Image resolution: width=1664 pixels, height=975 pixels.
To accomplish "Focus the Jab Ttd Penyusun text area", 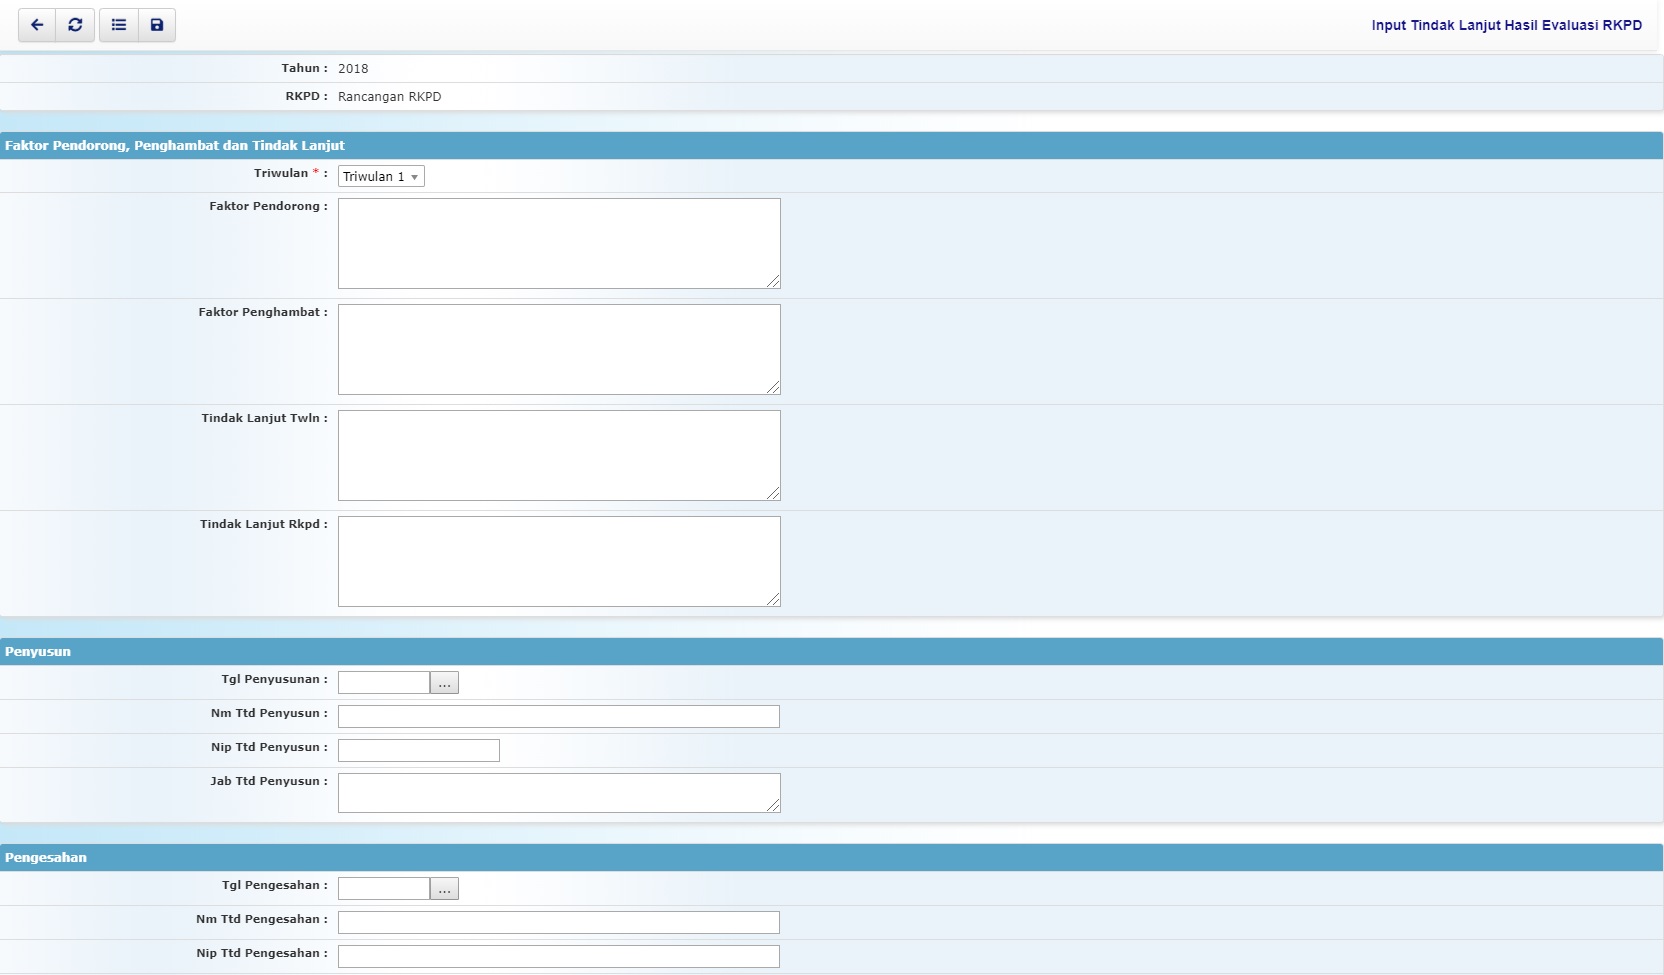I will [558, 792].
